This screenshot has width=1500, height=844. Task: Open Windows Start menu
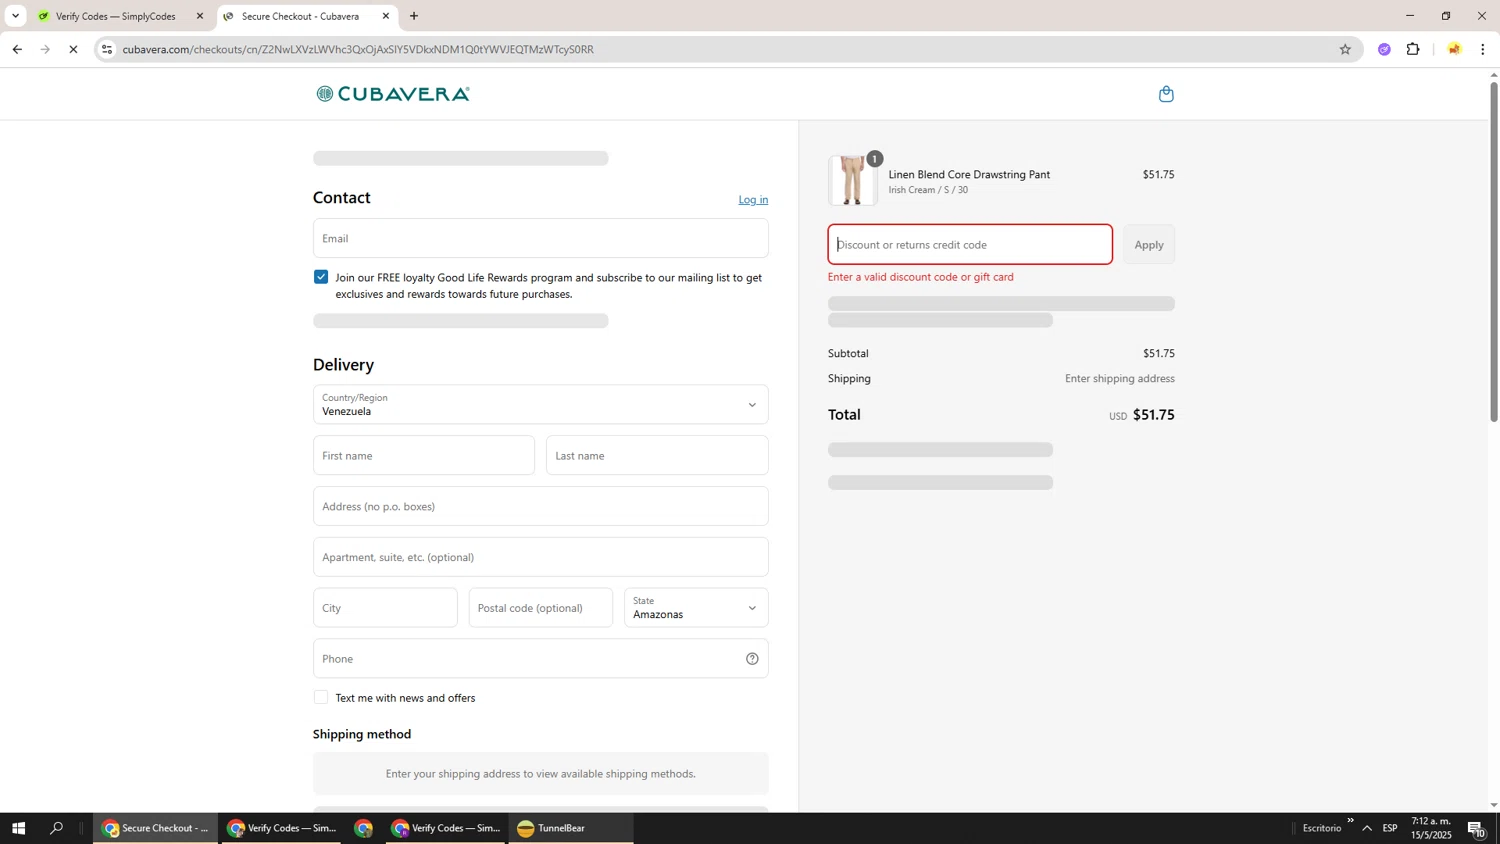coord(18,828)
